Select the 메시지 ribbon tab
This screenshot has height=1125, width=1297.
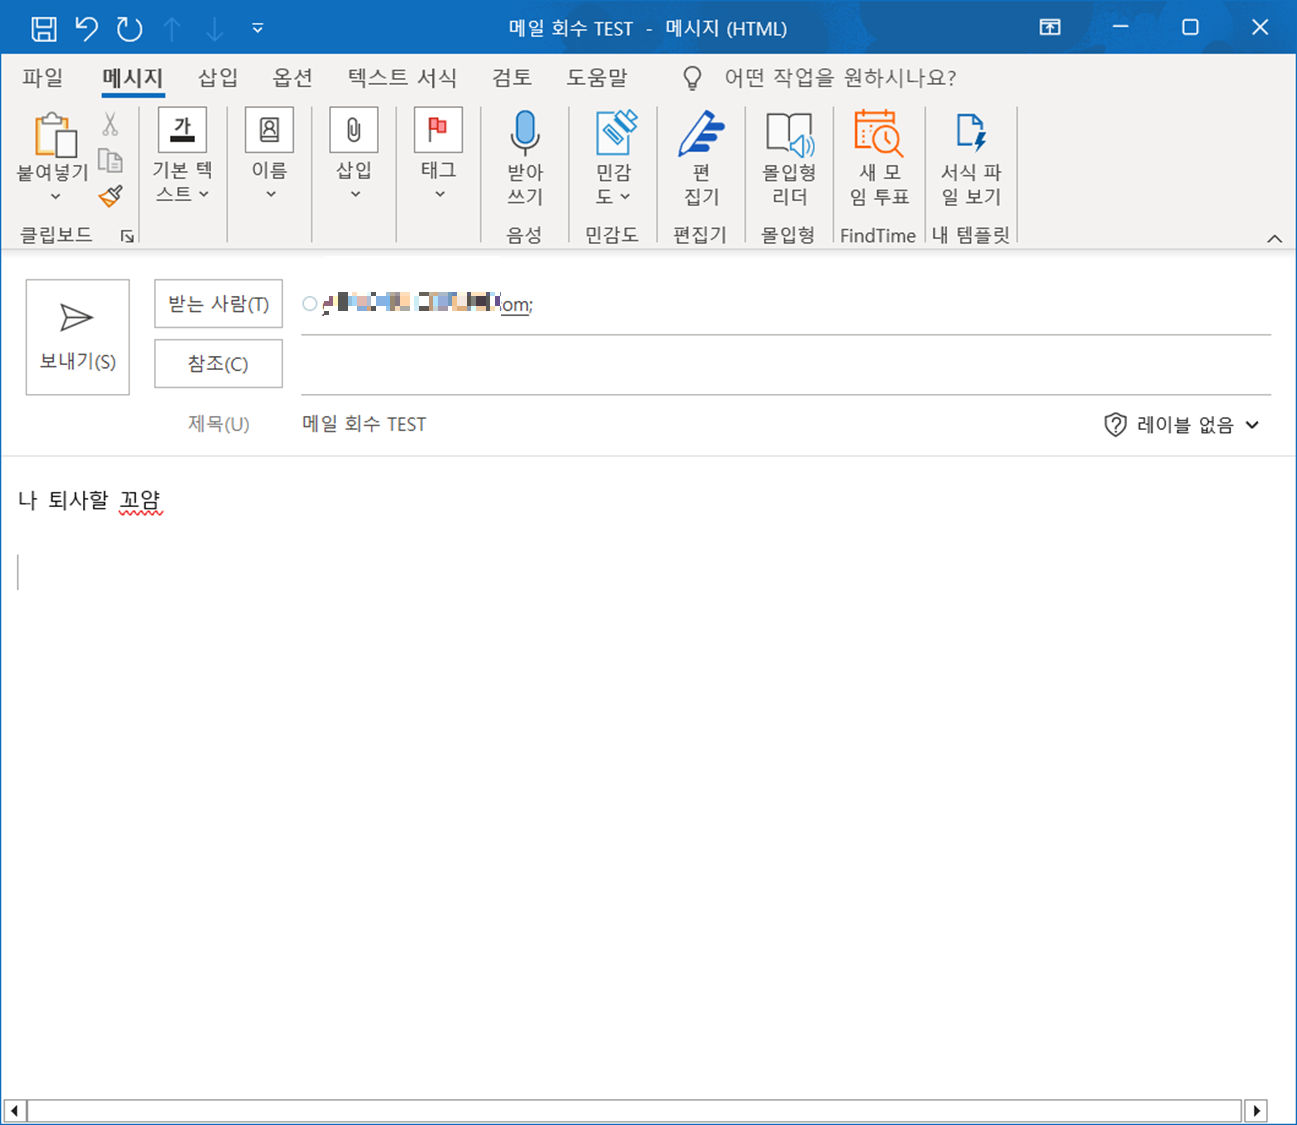pos(133,78)
